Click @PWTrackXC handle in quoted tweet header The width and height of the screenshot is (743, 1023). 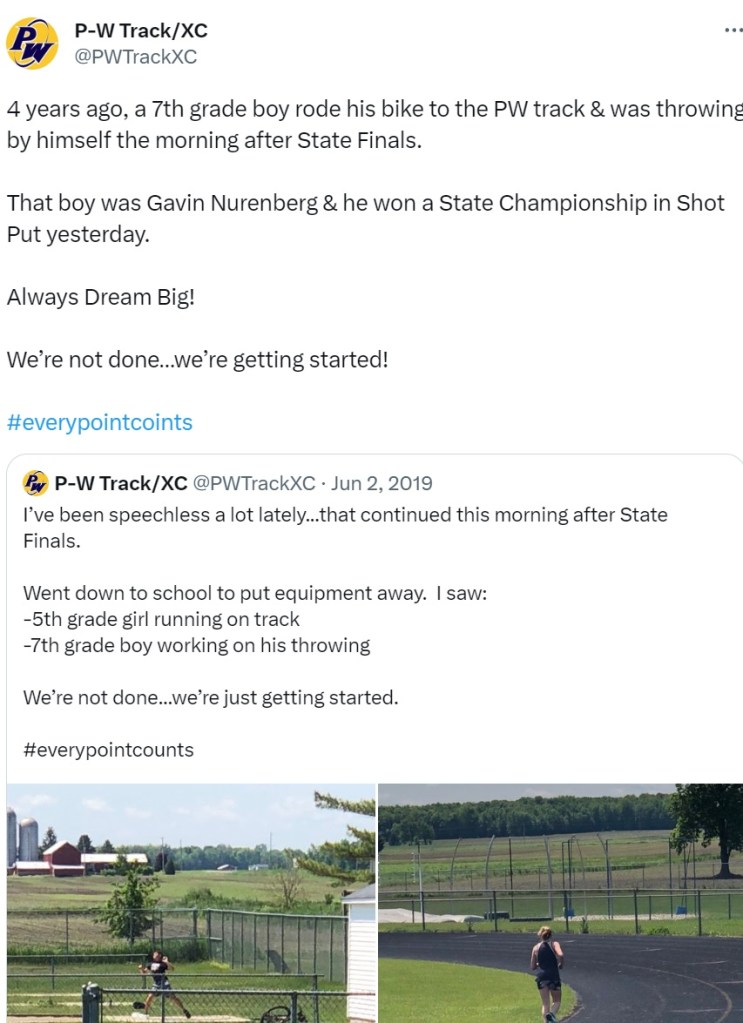253,484
